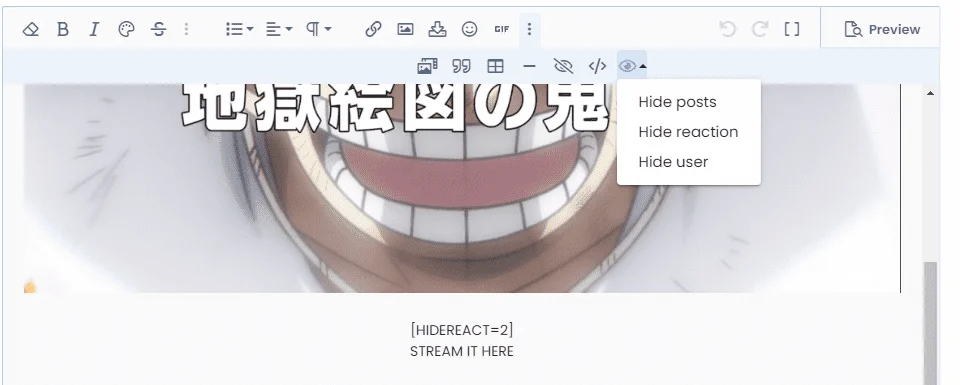Insert a spoiler with crossed eye icon
Viewport: 960px width, 385px height.
coord(563,66)
